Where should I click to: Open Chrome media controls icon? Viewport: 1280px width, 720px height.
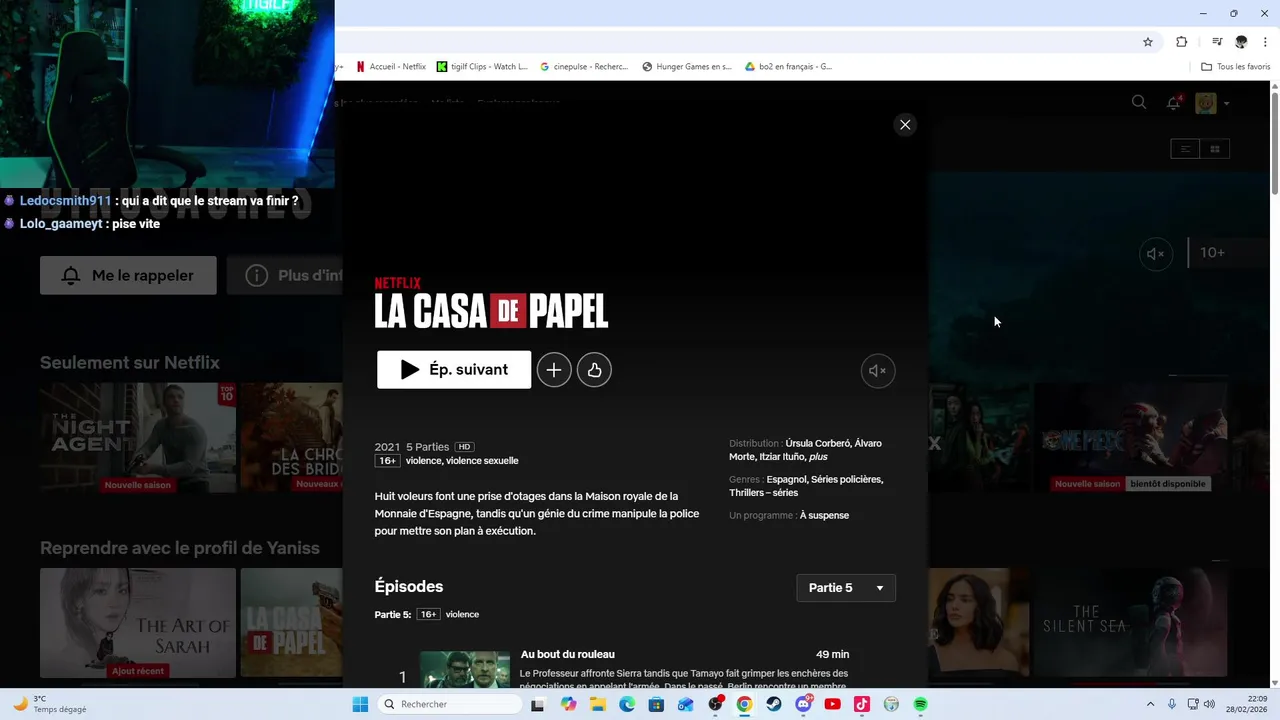[1217, 42]
